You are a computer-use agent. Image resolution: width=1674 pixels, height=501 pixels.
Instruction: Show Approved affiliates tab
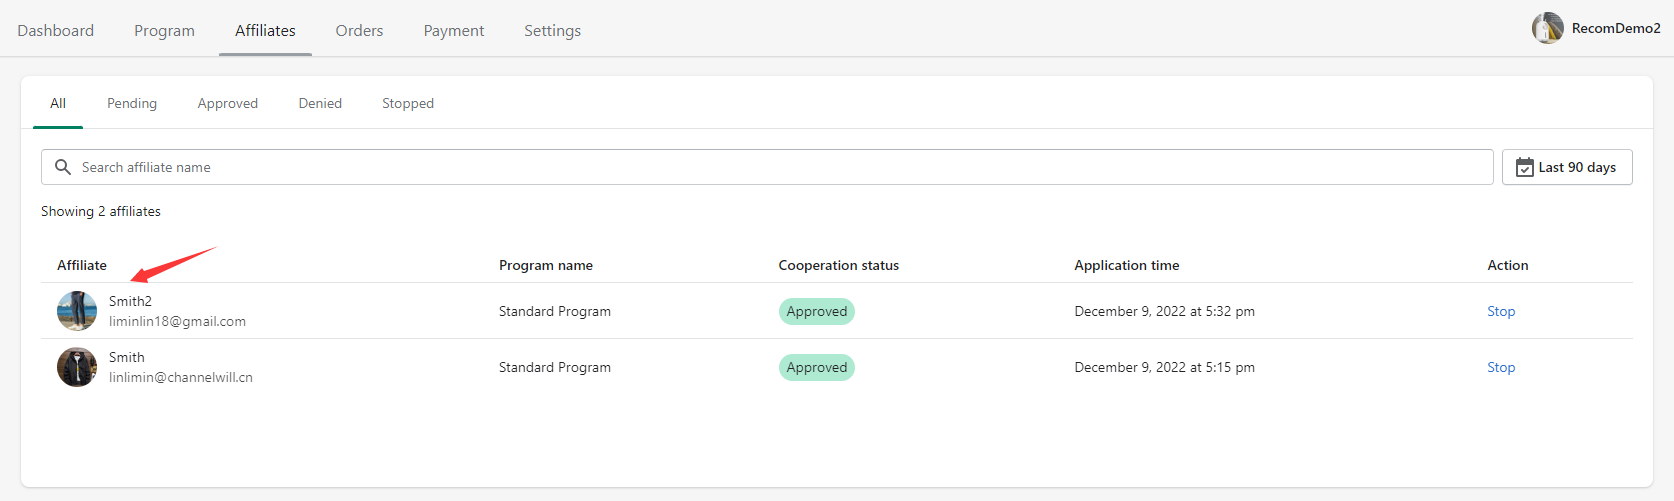click(227, 103)
